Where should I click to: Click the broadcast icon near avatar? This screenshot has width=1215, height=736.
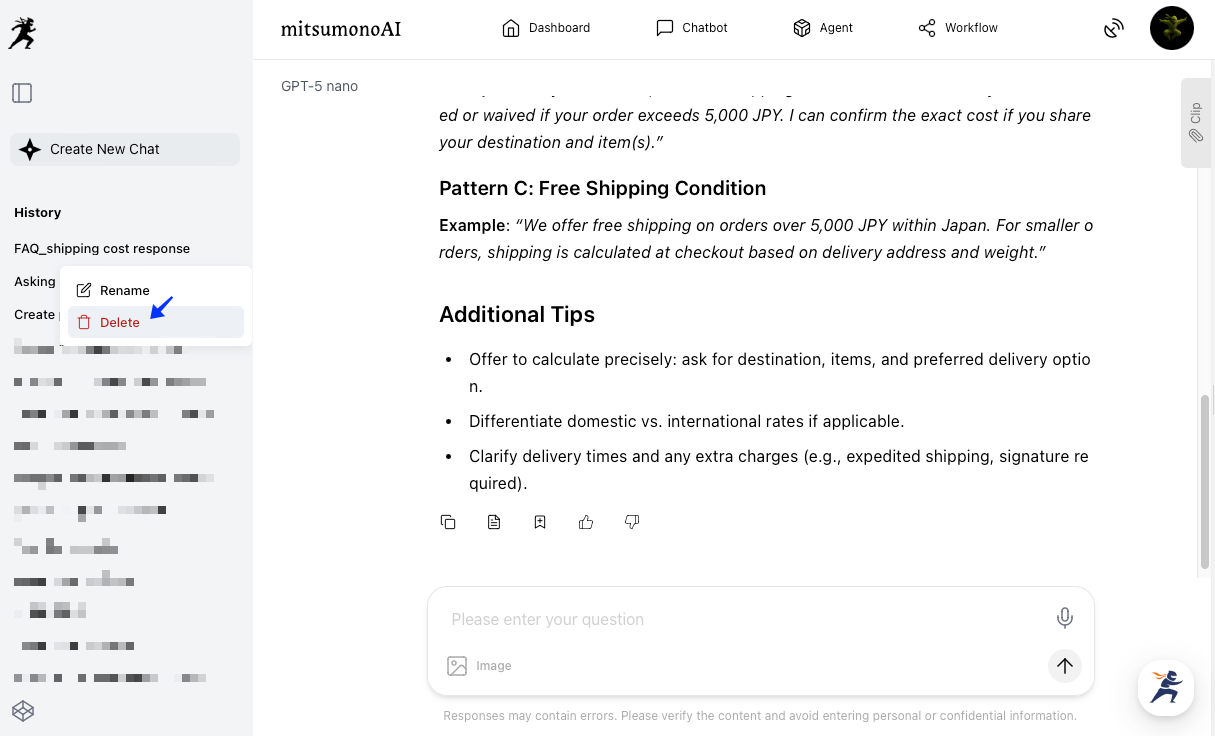pos(1114,28)
